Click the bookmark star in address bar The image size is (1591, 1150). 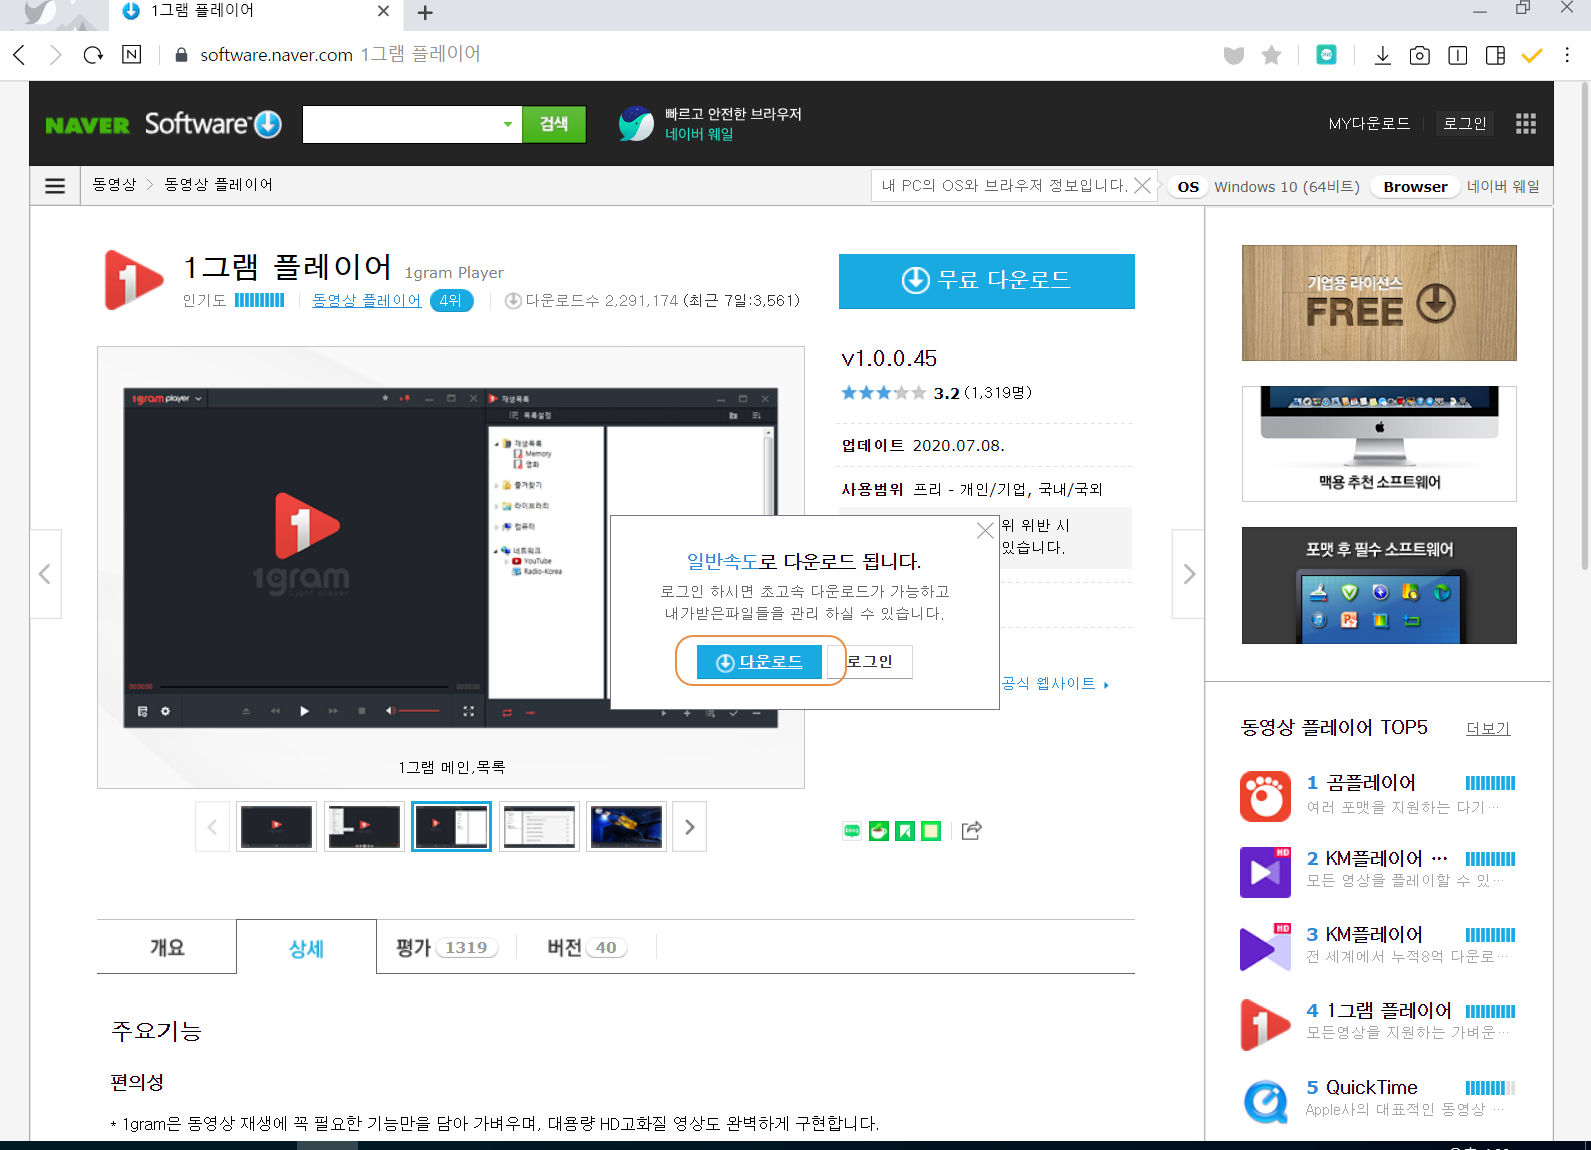pyautogui.click(x=1271, y=55)
